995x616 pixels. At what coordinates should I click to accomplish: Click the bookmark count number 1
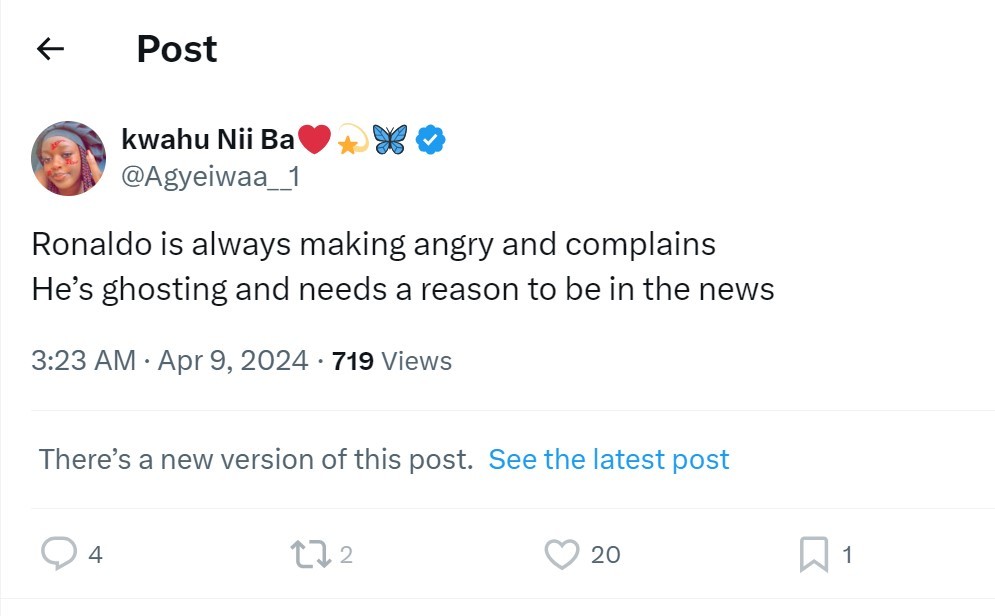click(x=847, y=554)
